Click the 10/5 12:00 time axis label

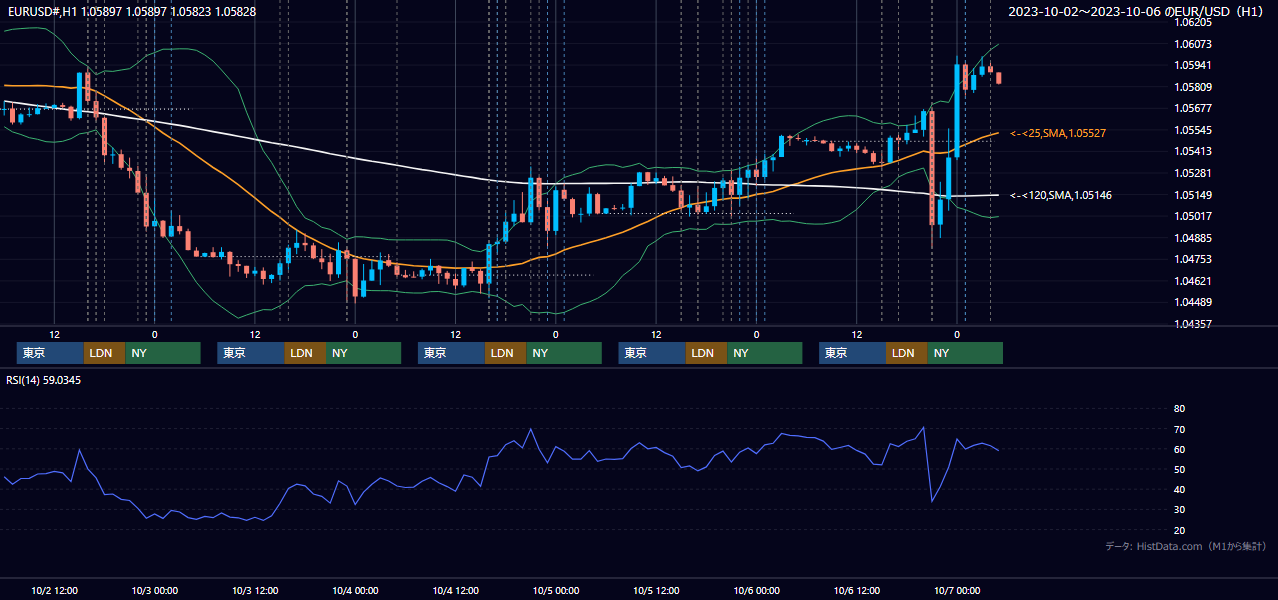tap(656, 591)
